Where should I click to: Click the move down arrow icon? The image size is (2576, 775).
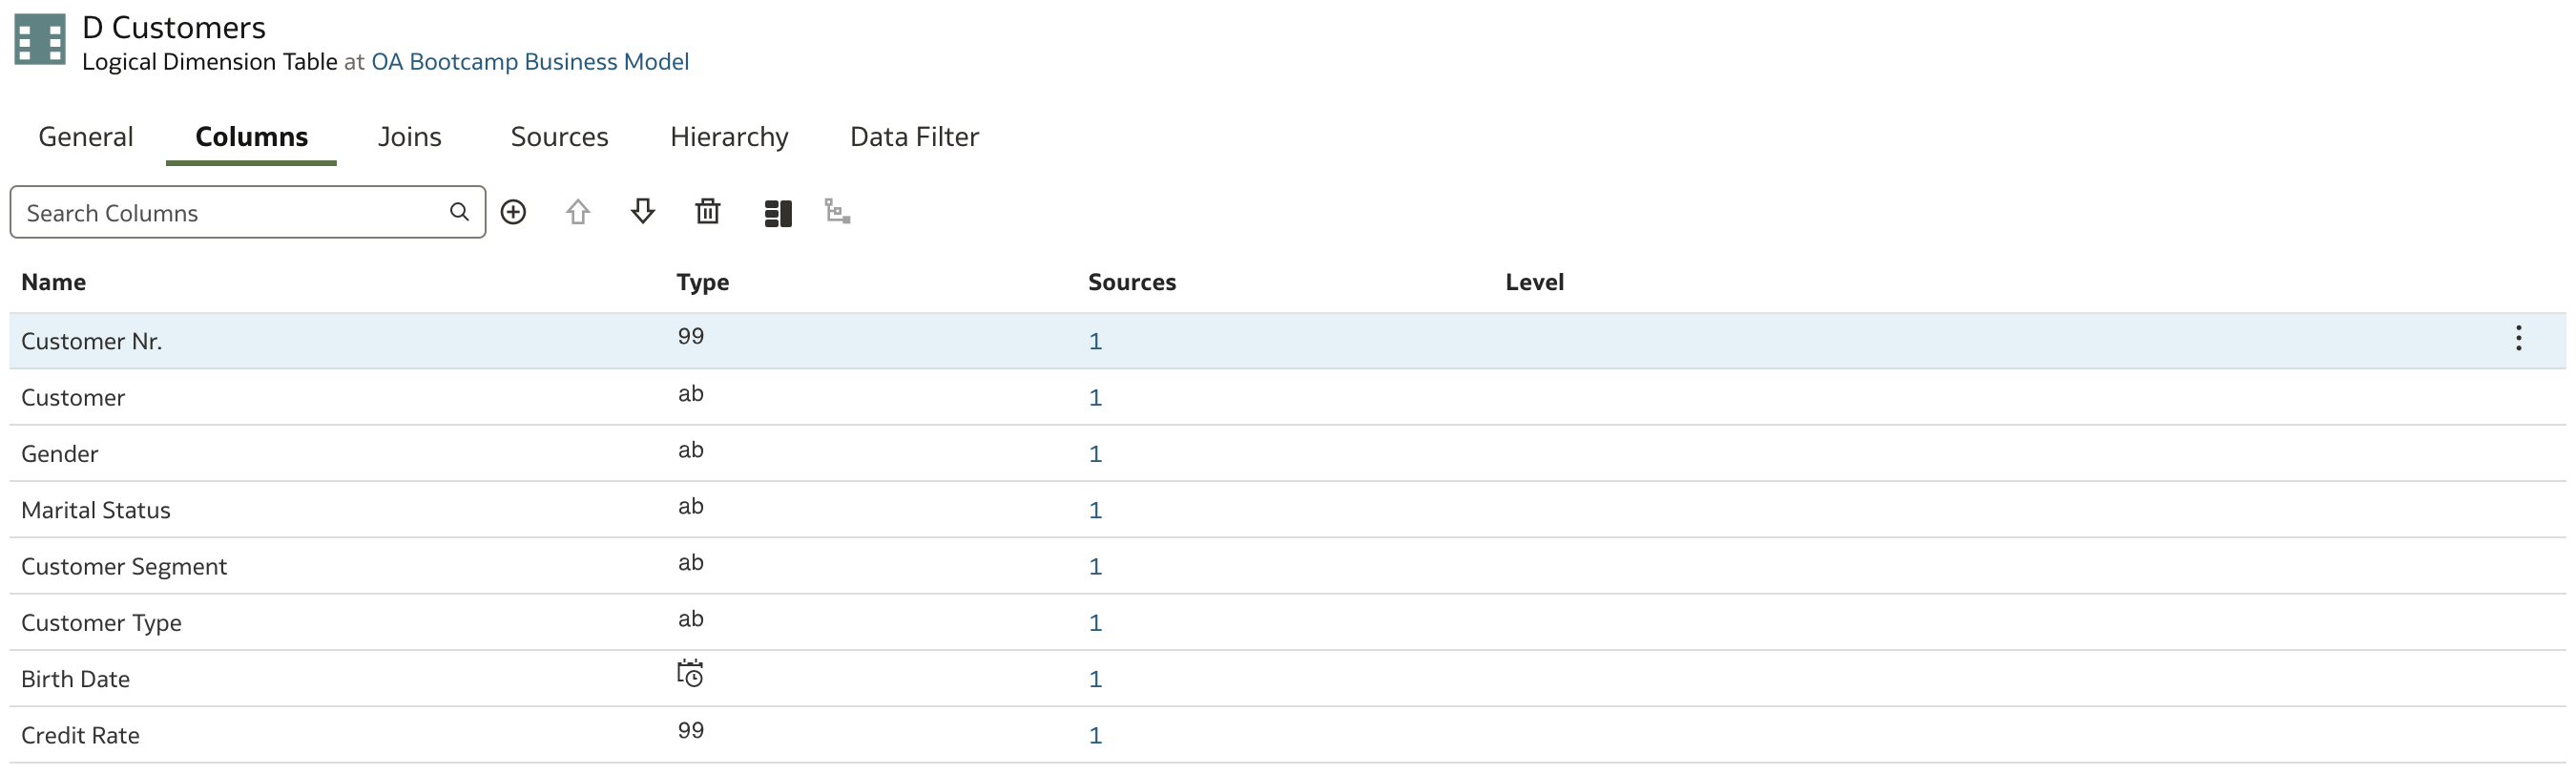tap(643, 211)
